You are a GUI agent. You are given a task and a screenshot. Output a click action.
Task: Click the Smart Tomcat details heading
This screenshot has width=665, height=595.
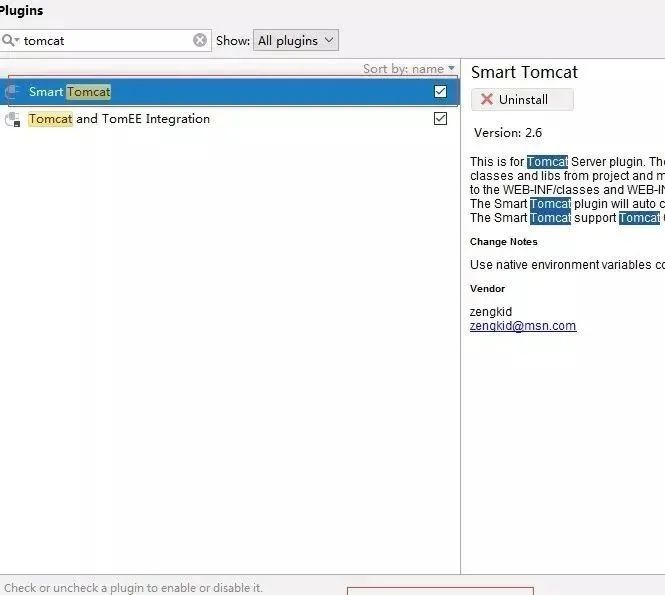(524, 72)
